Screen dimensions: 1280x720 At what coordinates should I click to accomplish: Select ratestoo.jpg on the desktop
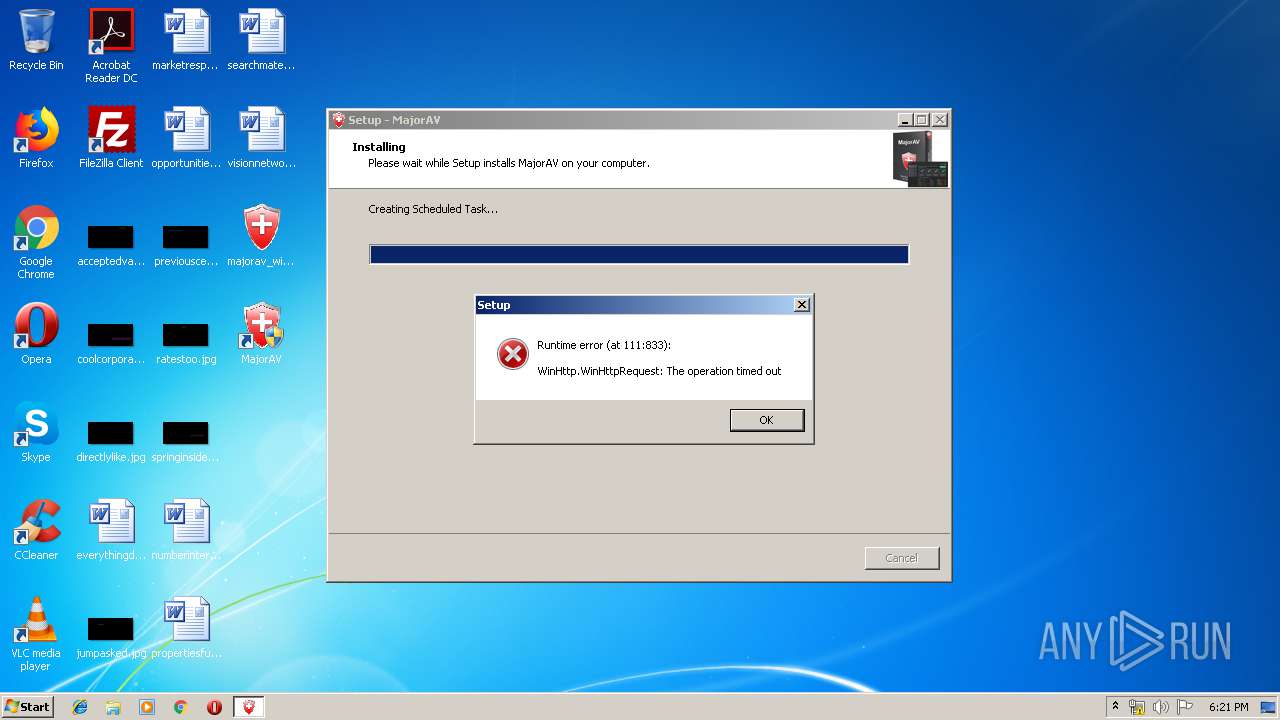click(186, 341)
